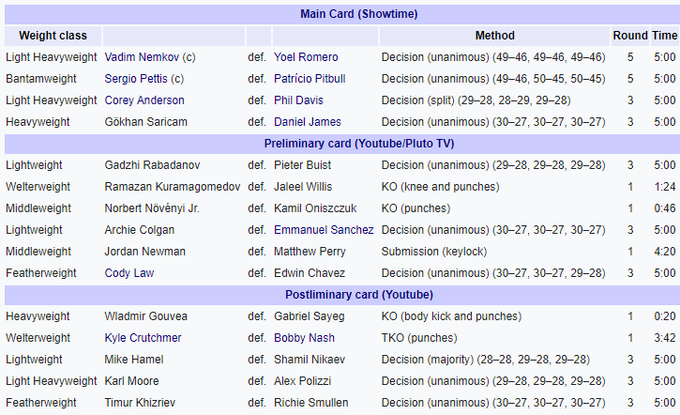Click the Method column header
Image resolution: width=680 pixels, height=415 pixels.
click(x=494, y=36)
